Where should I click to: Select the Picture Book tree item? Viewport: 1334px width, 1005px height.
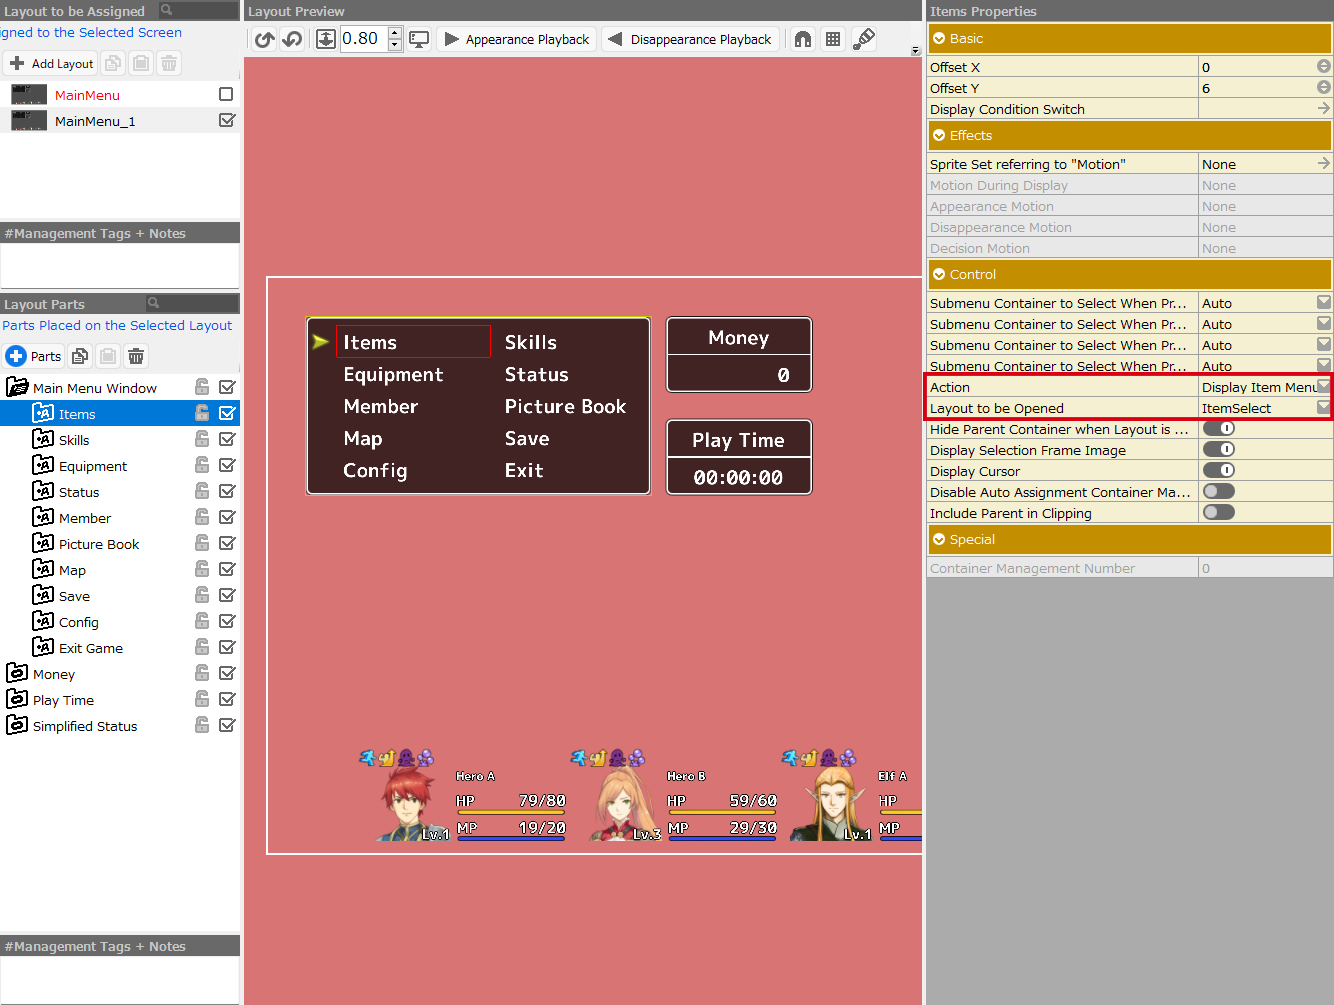pyautogui.click(x=98, y=544)
